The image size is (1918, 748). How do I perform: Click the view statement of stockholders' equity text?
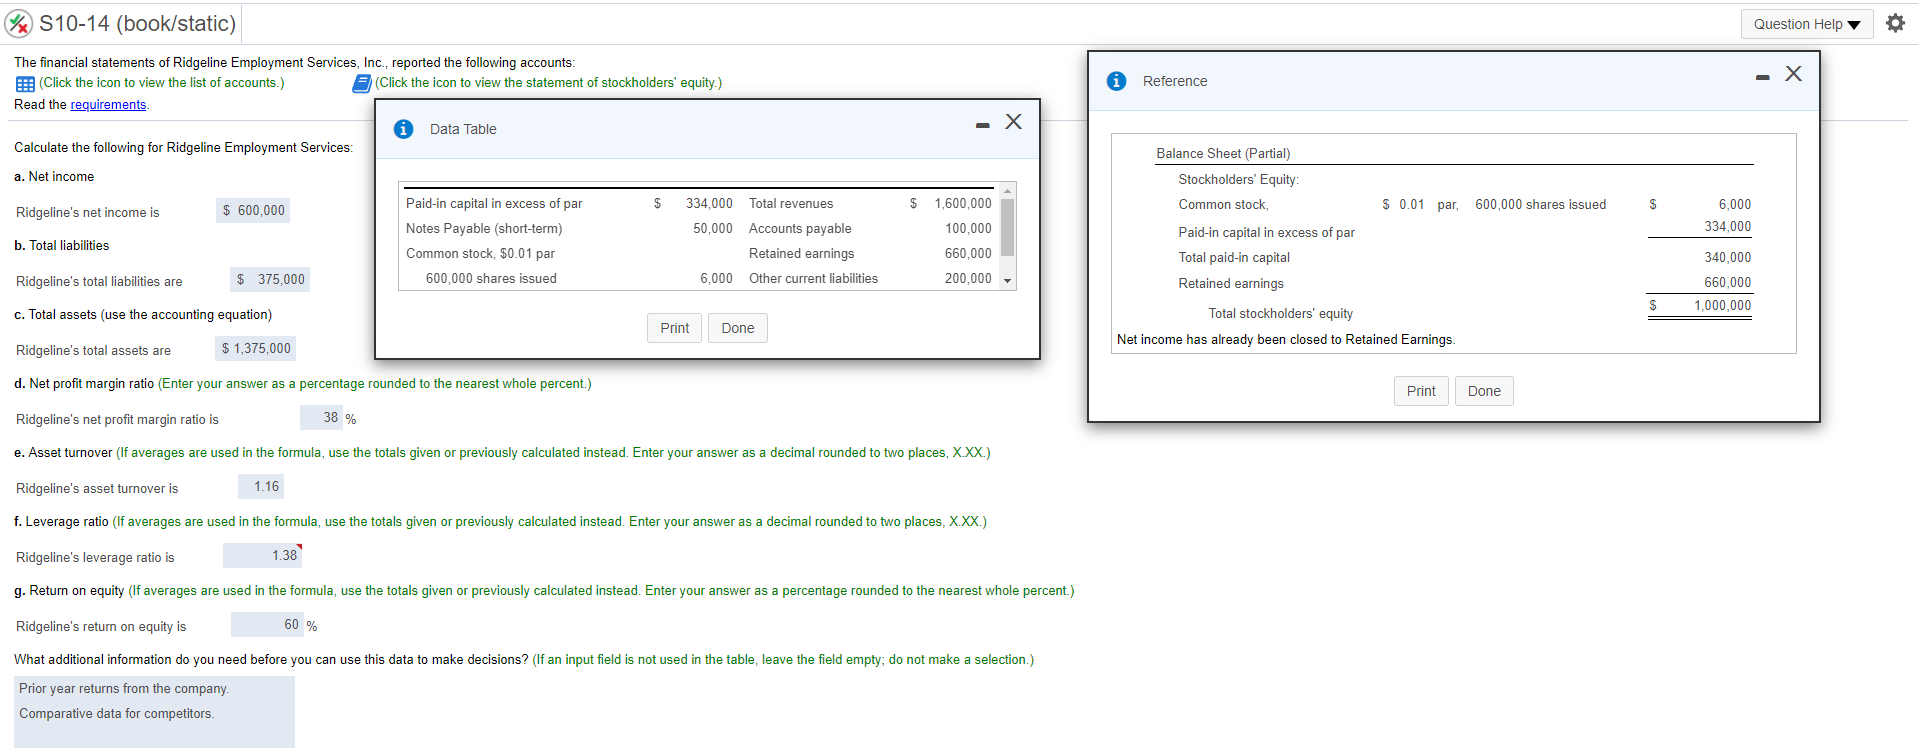(548, 83)
